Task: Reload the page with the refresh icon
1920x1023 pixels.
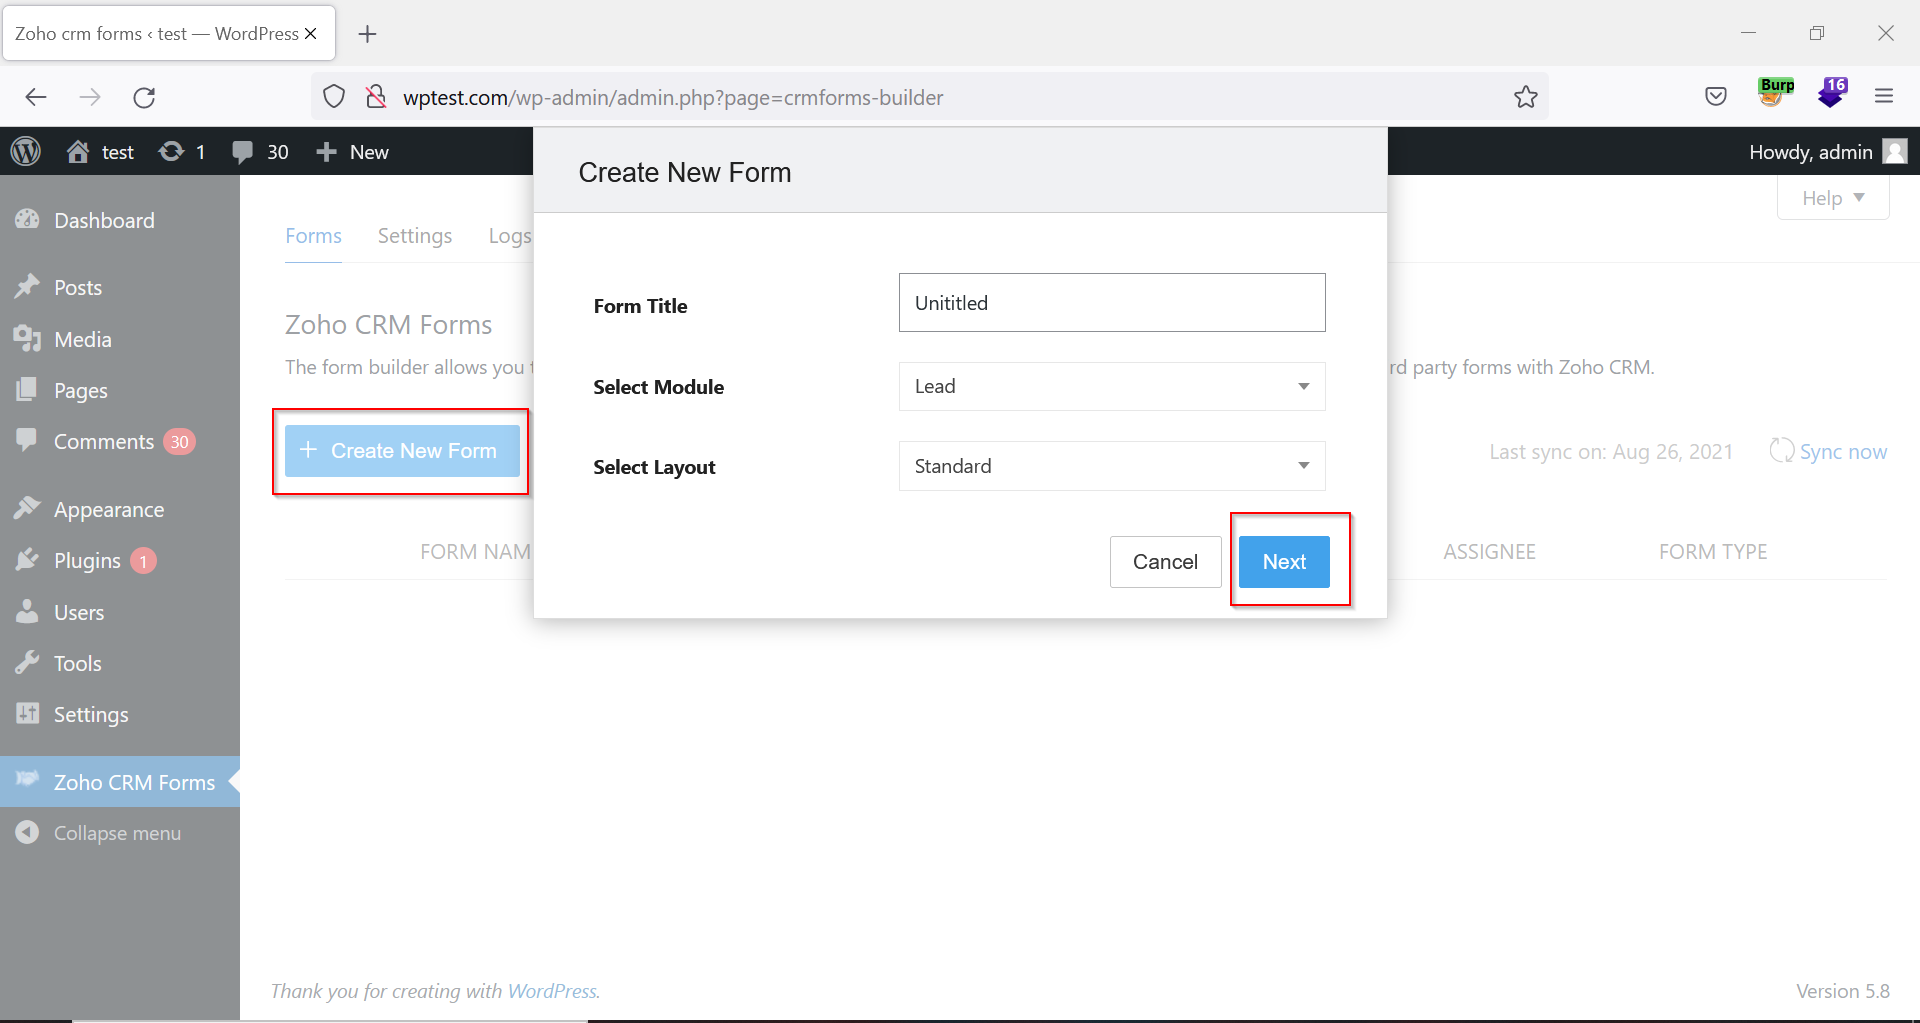Action: tap(144, 97)
